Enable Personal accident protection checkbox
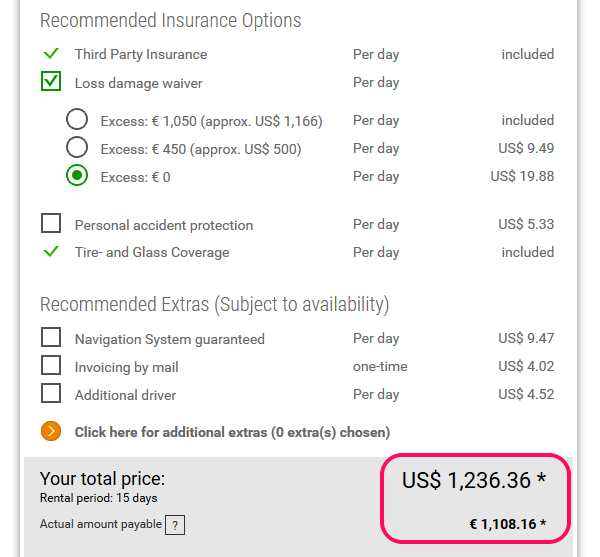Screen dimensions: 600x557 [51, 224]
